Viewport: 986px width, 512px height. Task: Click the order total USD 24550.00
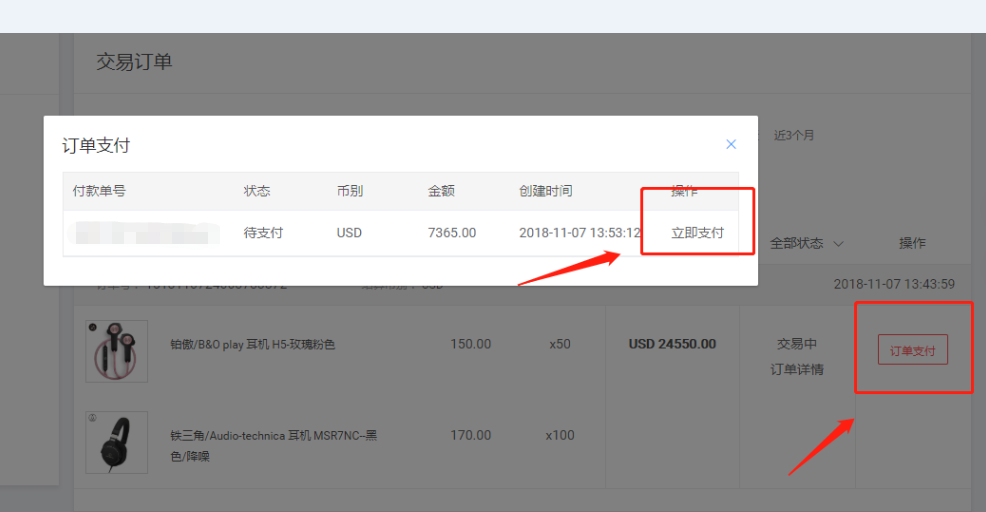coord(672,344)
